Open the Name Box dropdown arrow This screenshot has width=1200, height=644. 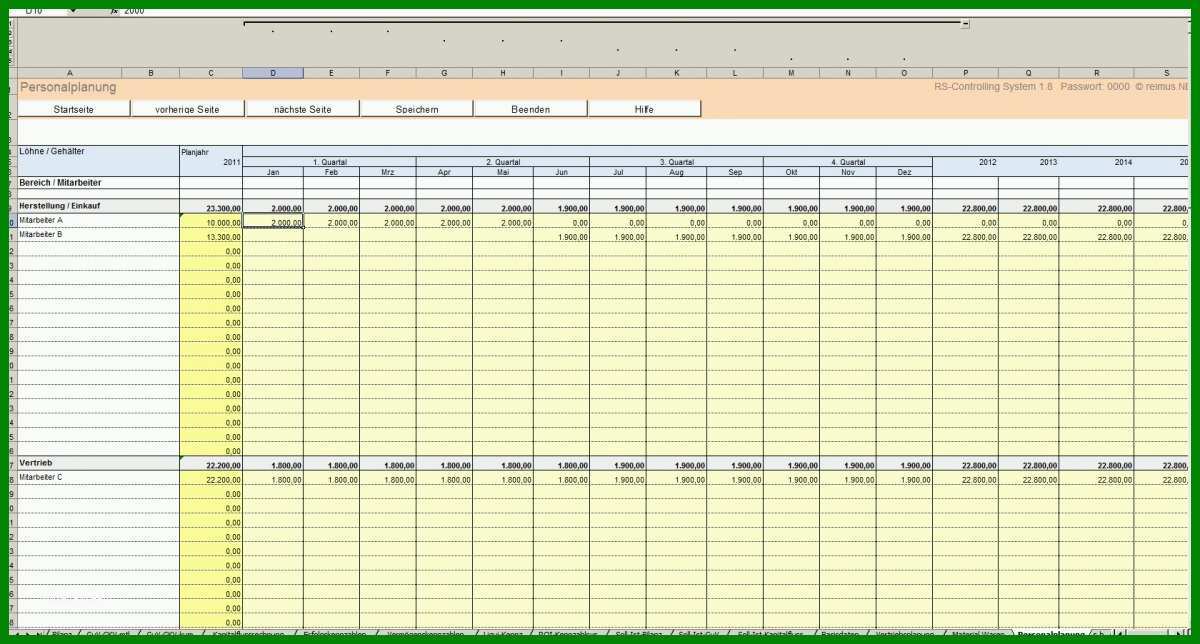click(72, 10)
